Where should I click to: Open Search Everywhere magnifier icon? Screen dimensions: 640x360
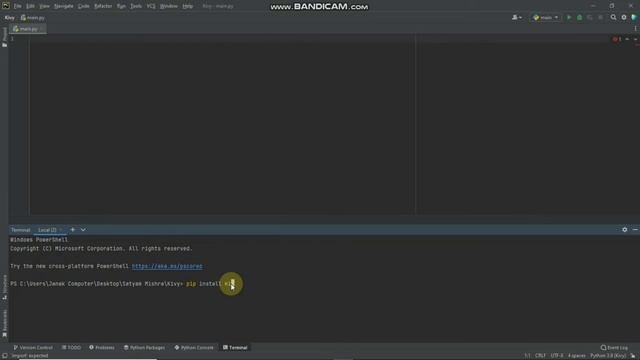tap(613, 18)
